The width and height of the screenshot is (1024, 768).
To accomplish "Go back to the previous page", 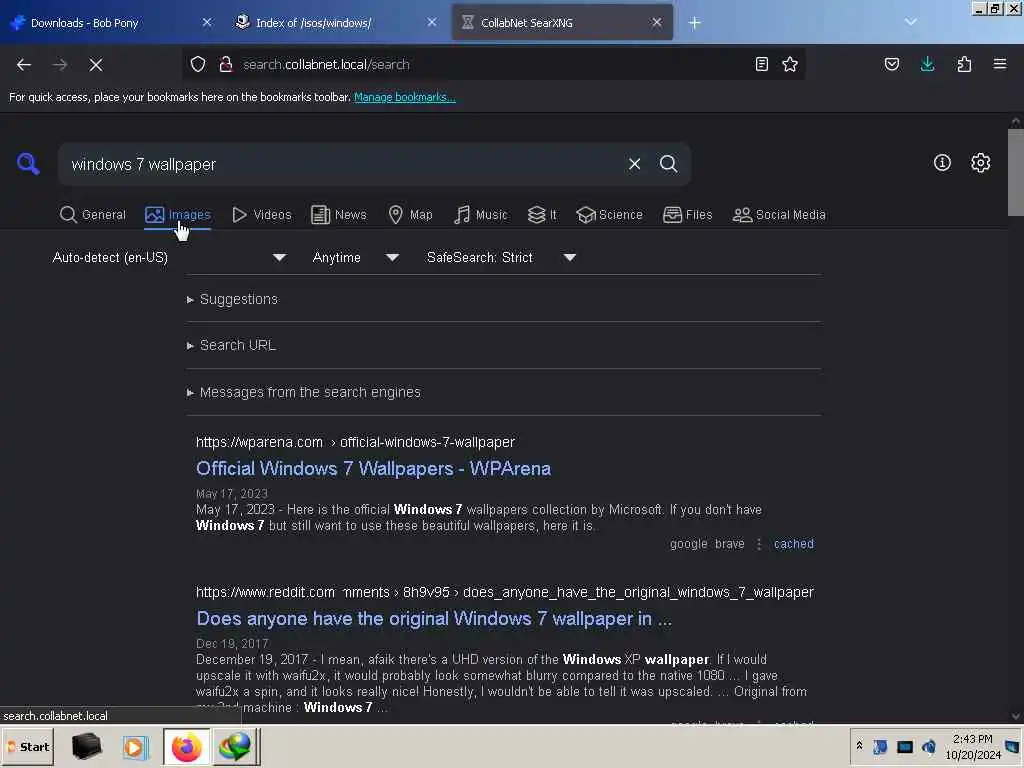I will 24,65.
